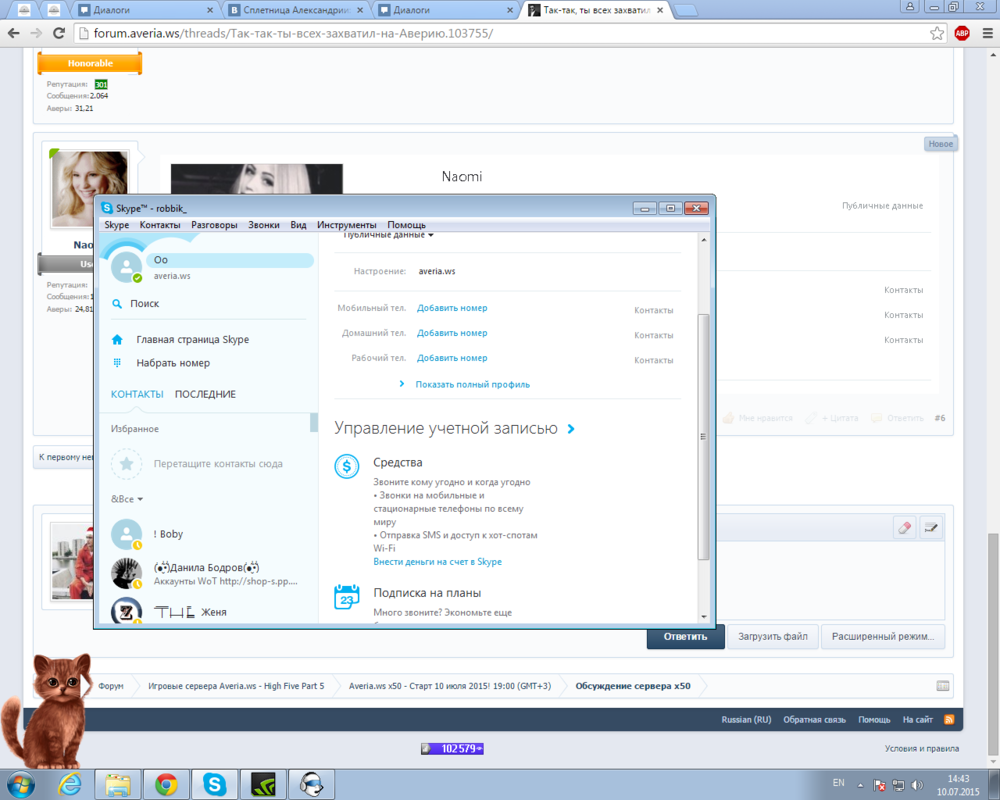Bookmark page with the star icon
Screen dimensions: 1000x800
coord(937,33)
